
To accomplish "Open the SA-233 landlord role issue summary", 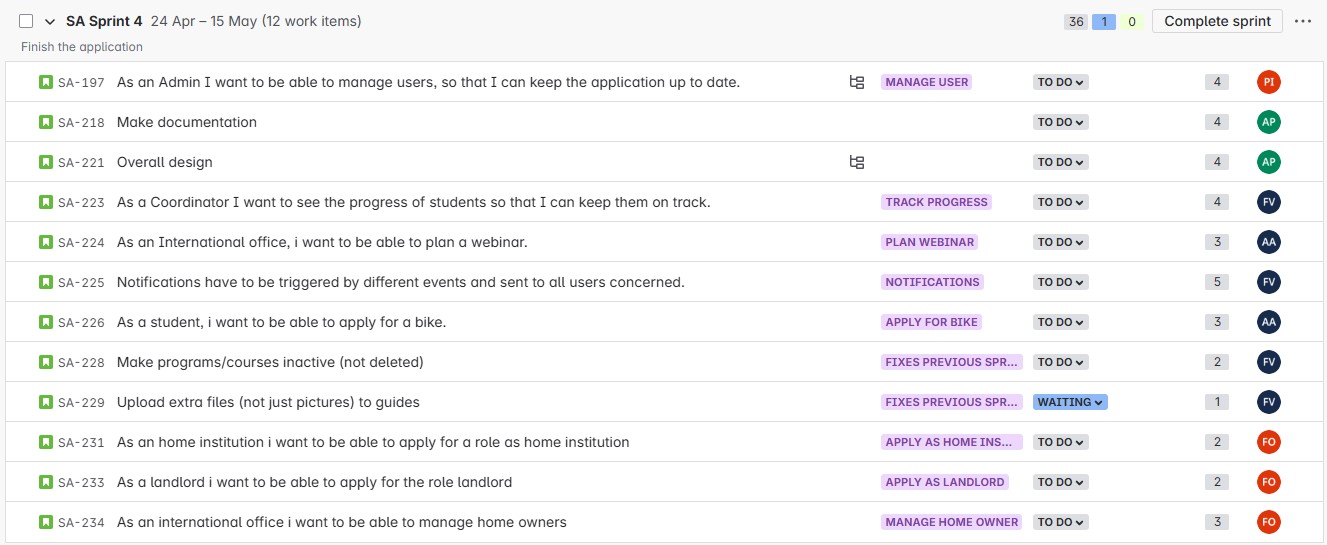I will click(x=314, y=482).
